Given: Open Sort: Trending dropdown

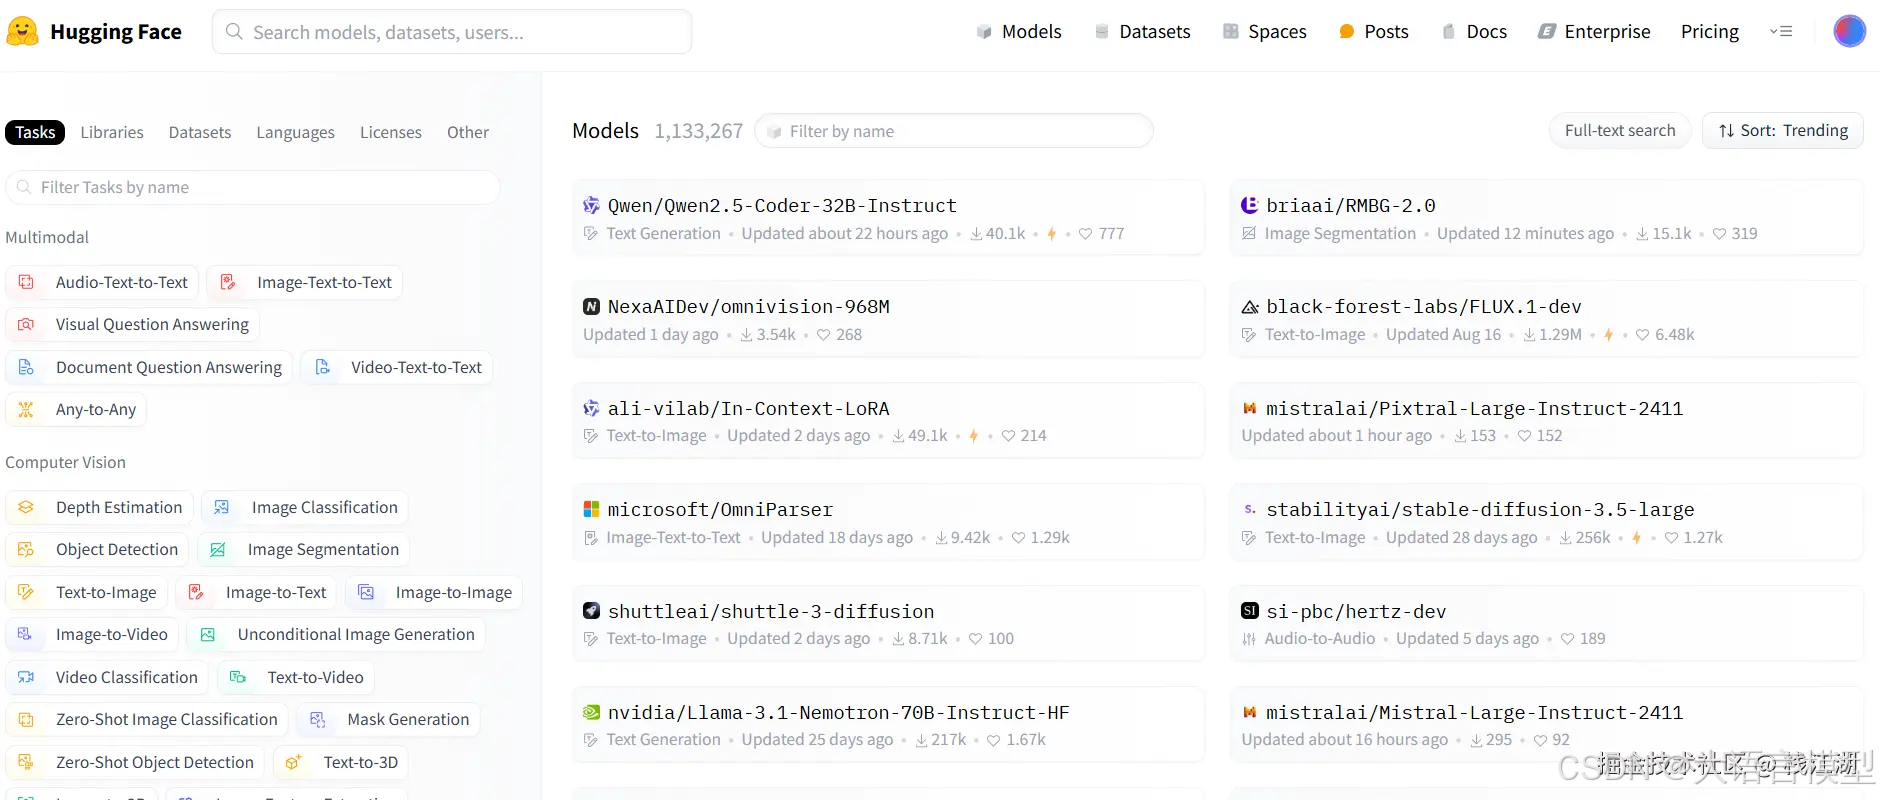Looking at the screenshot, I should tap(1783, 131).
